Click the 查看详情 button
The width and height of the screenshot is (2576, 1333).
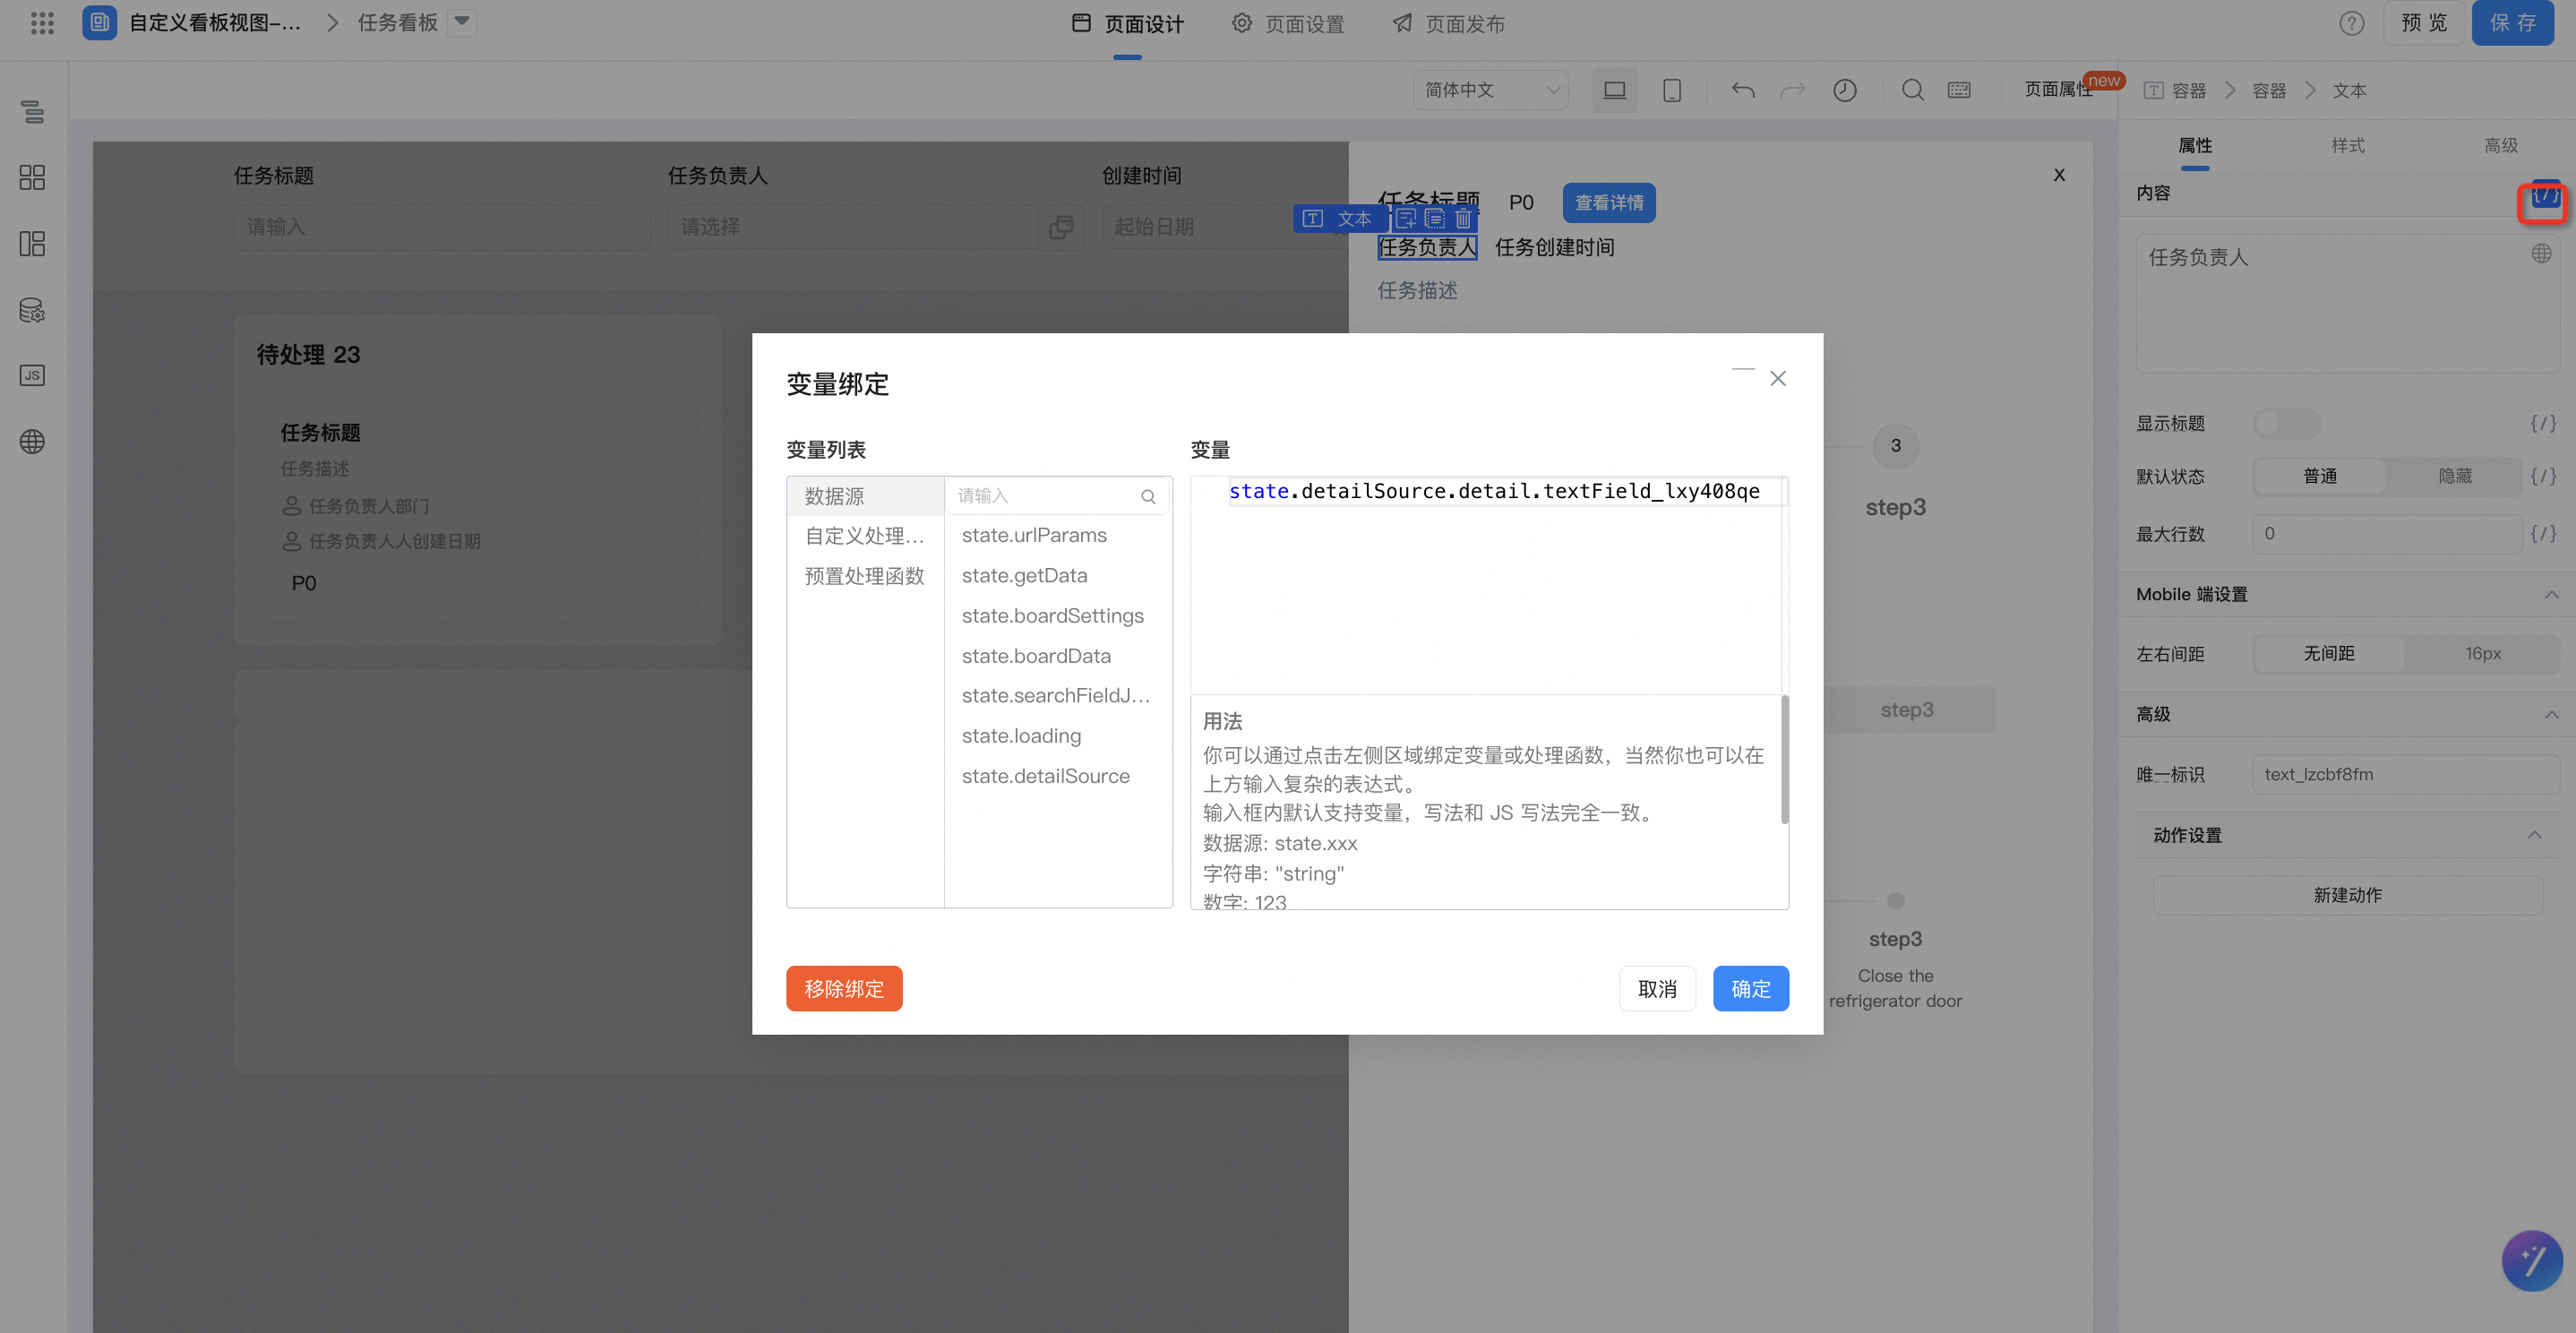point(1609,203)
